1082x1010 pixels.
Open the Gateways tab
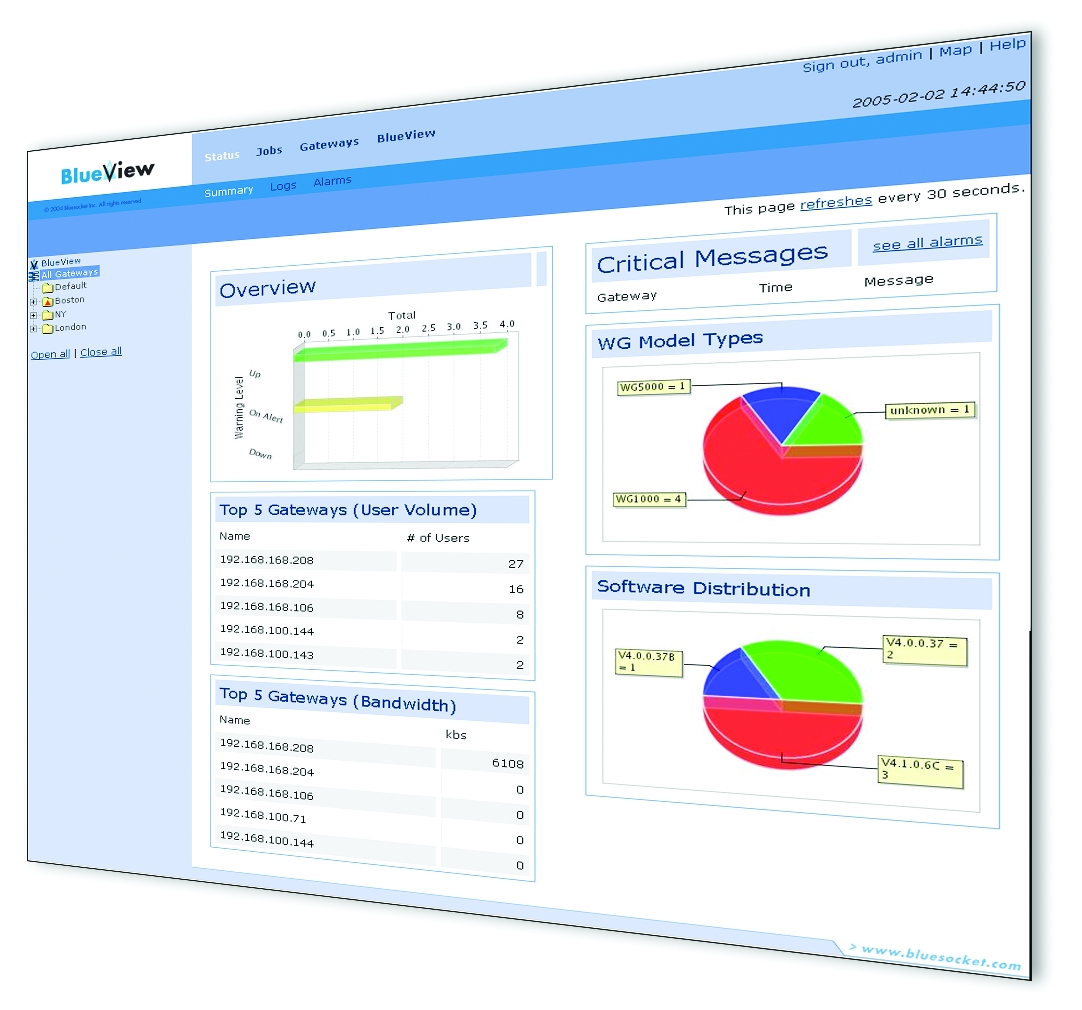pos(329,144)
